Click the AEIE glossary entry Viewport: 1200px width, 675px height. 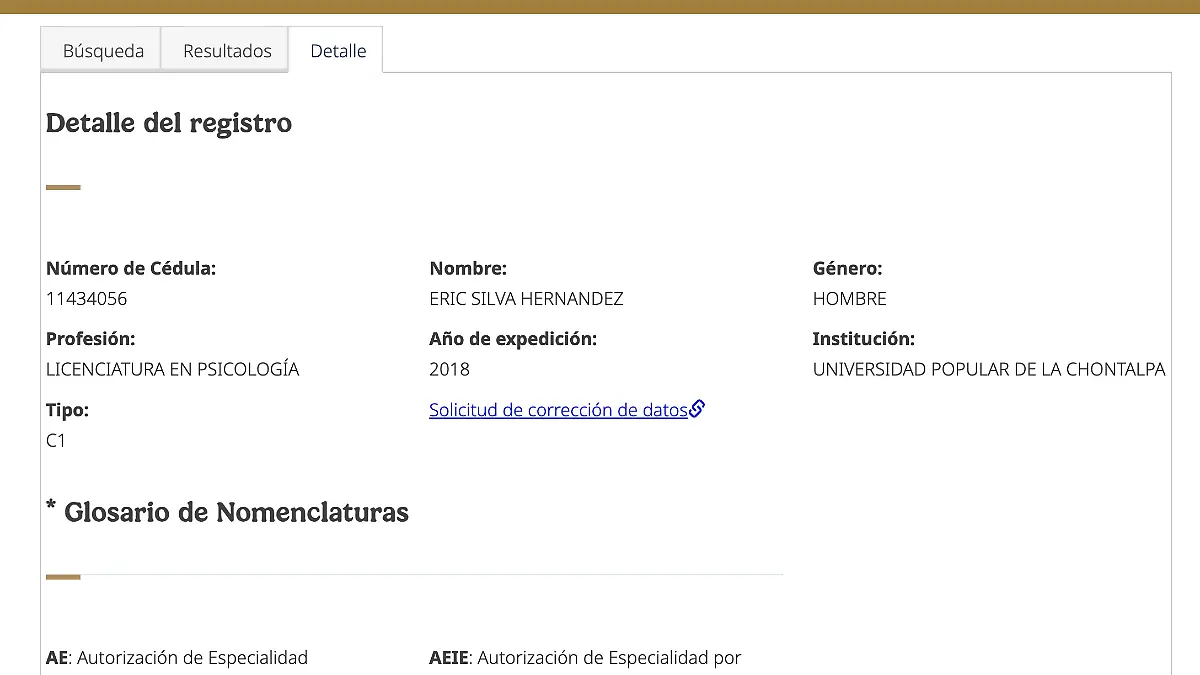tap(585, 657)
